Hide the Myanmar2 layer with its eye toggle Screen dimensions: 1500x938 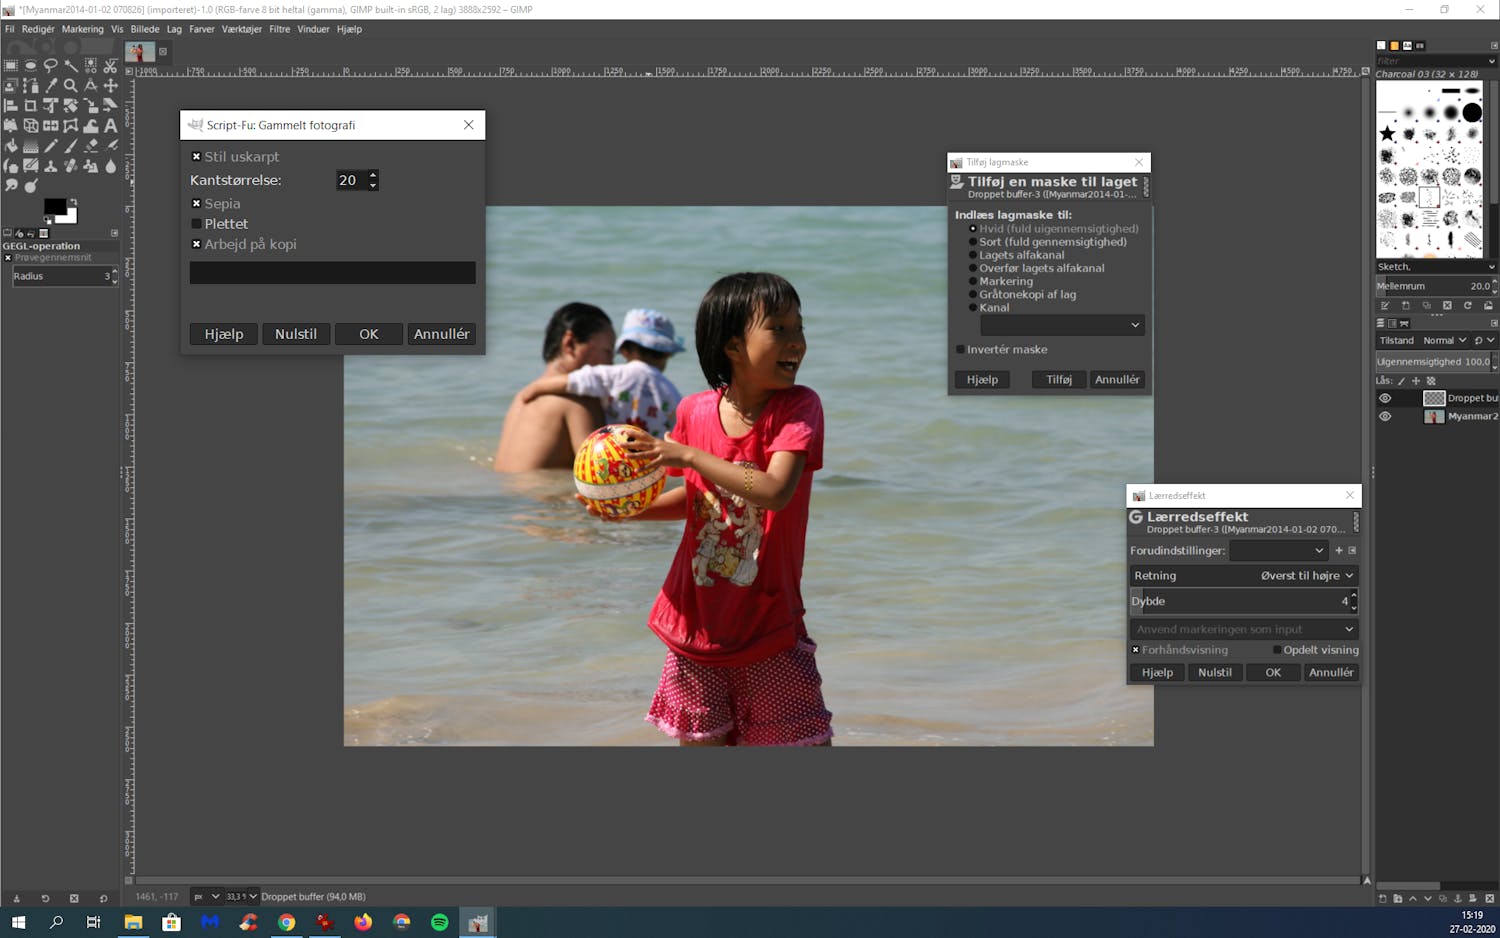pos(1385,416)
